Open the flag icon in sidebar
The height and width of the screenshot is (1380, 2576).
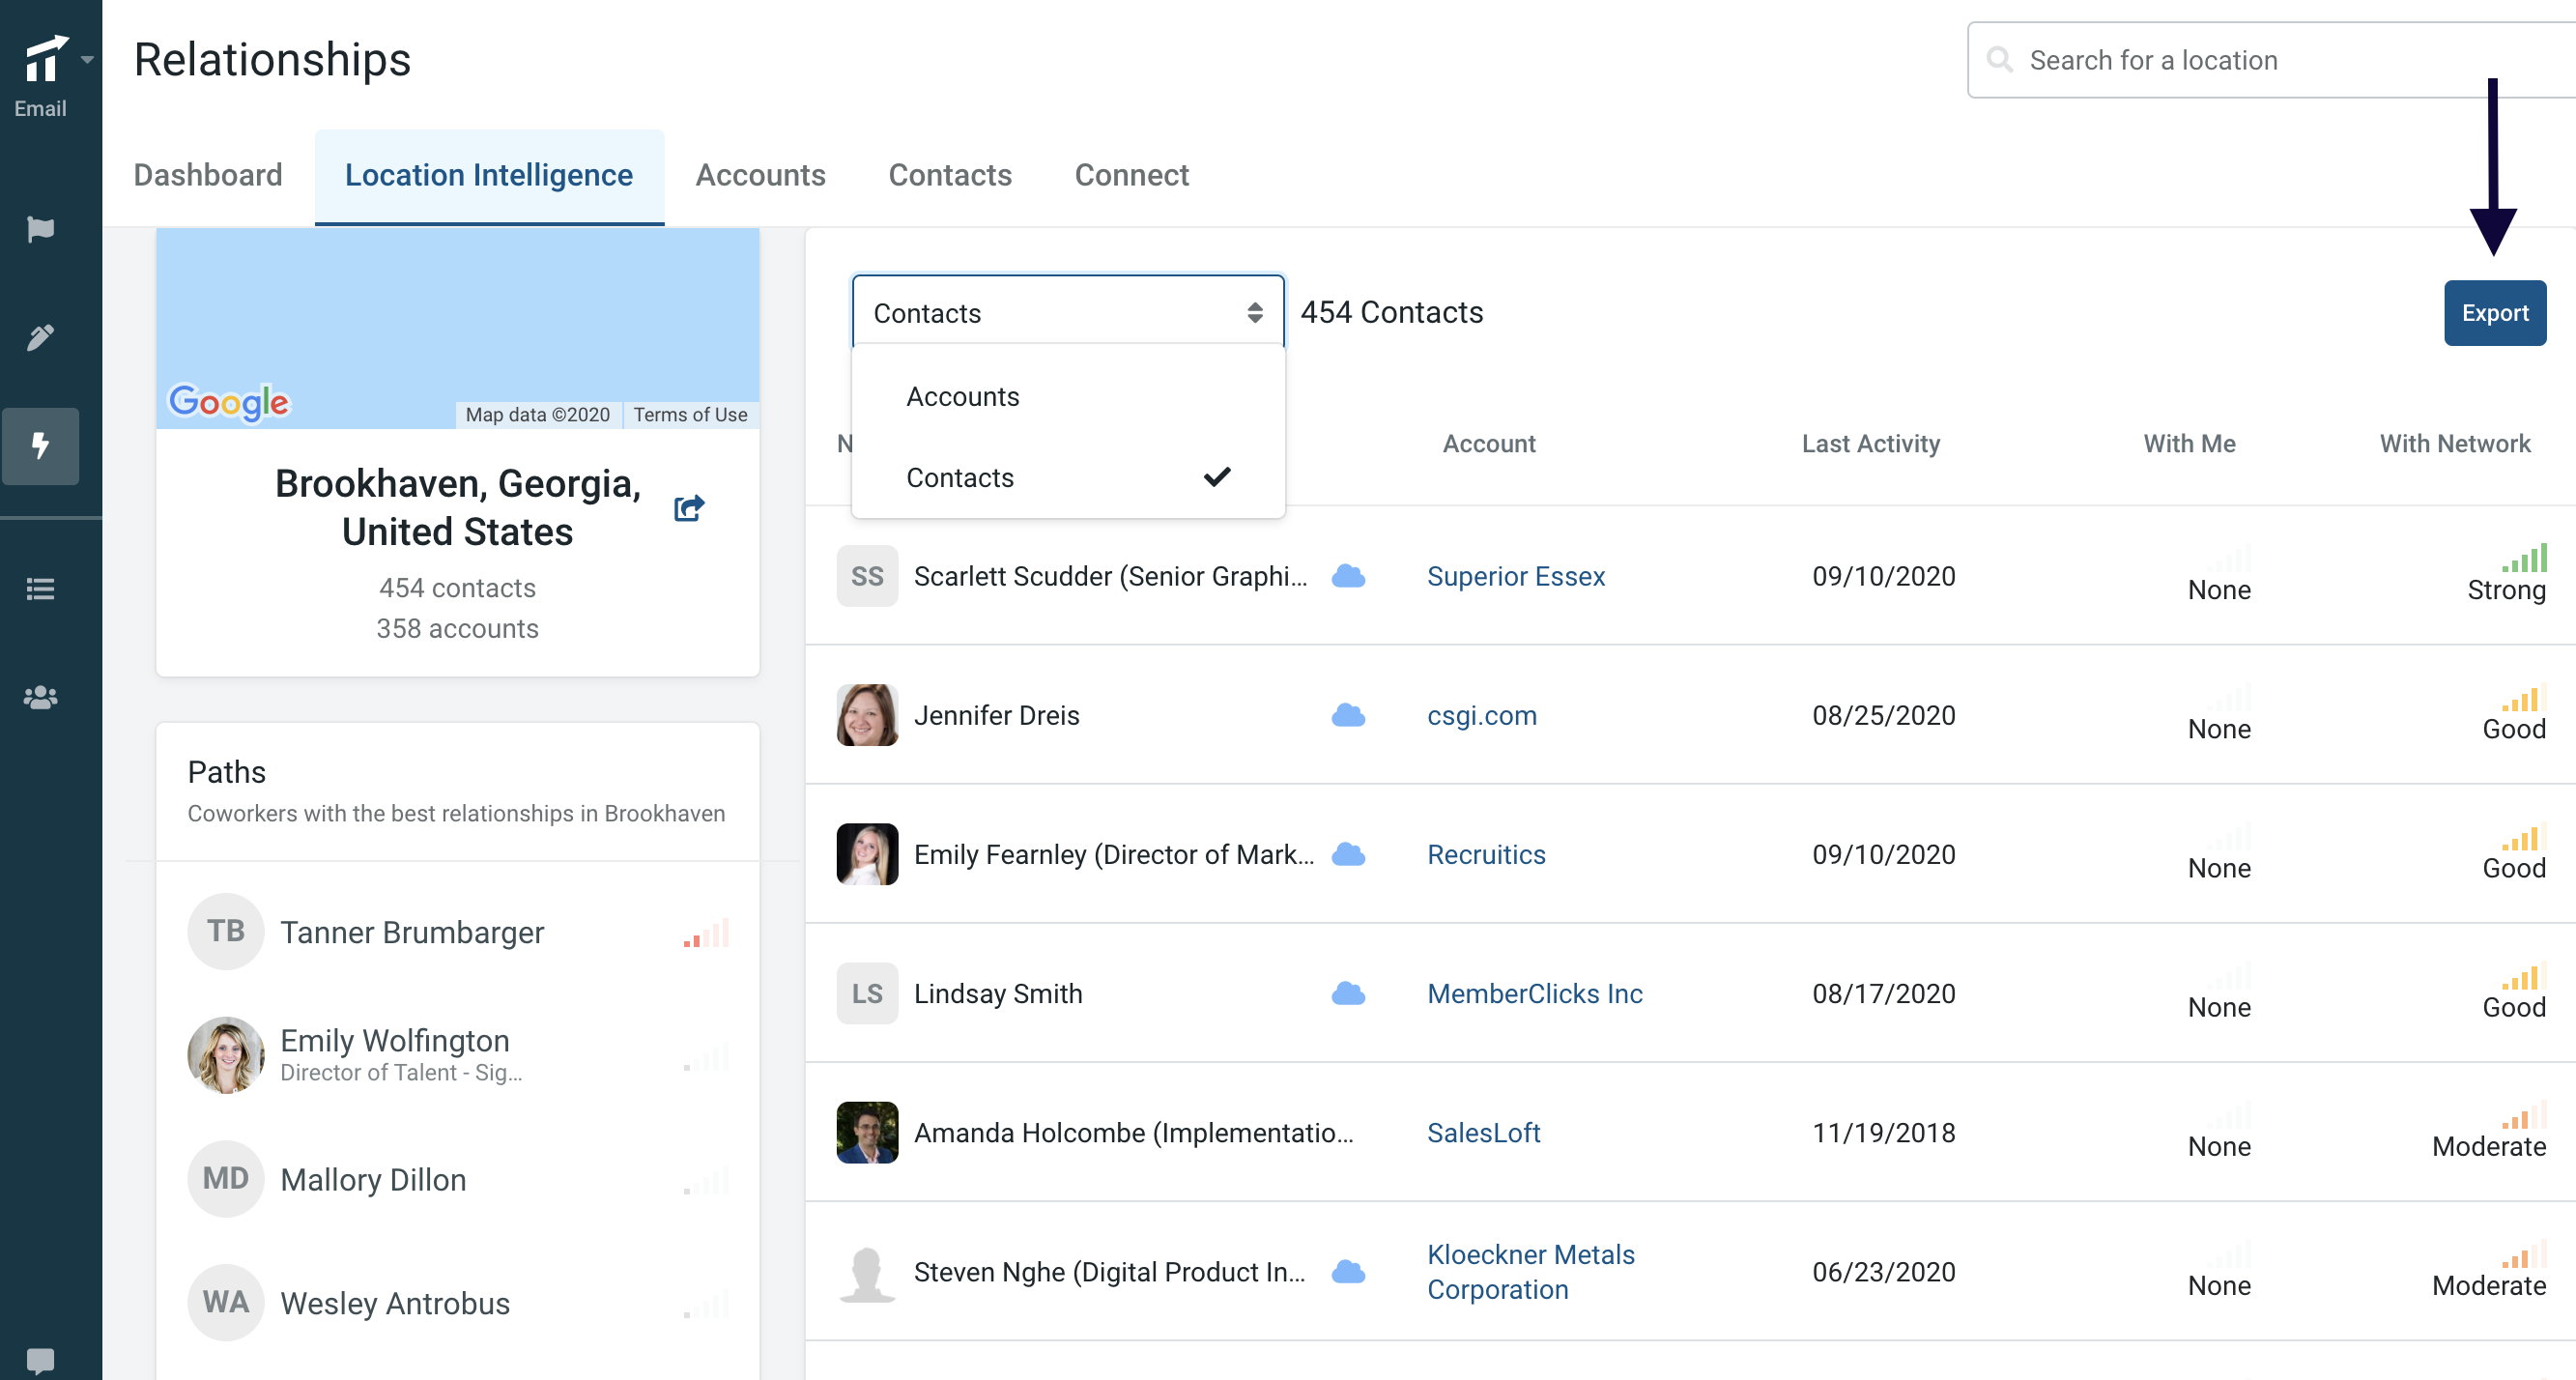coord(40,230)
